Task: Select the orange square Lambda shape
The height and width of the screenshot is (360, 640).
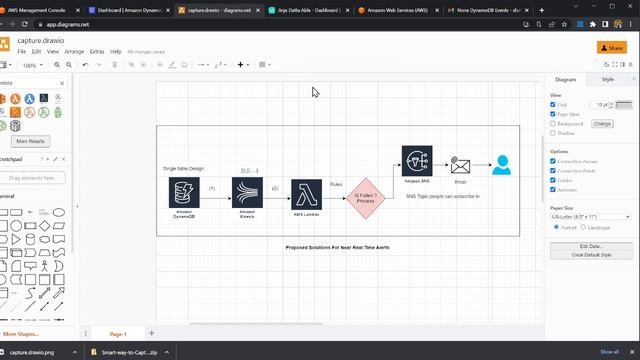Action: (16, 112)
